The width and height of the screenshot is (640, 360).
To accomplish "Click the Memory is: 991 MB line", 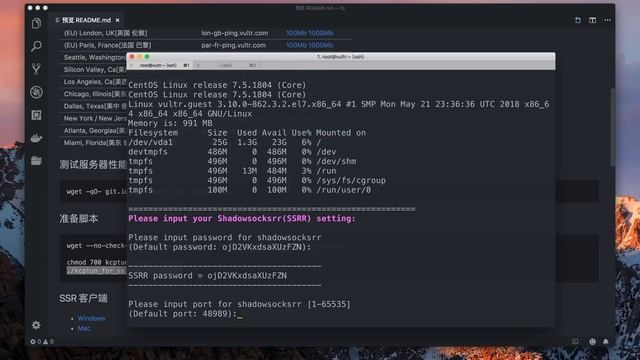I will (x=170, y=123).
